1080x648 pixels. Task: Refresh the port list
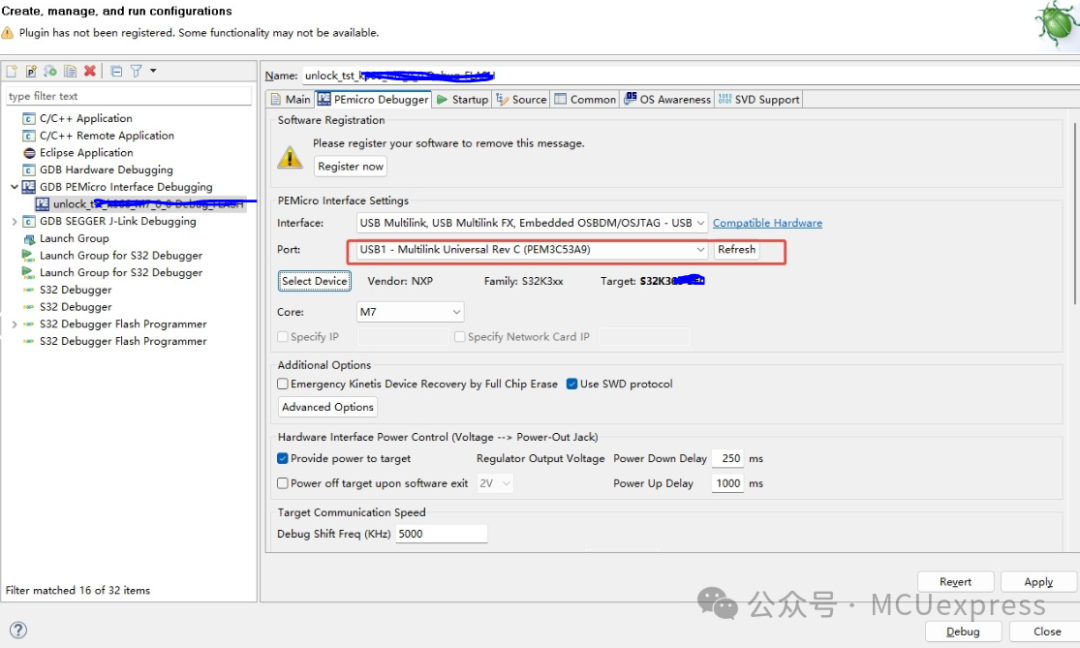pyautogui.click(x=736, y=249)
